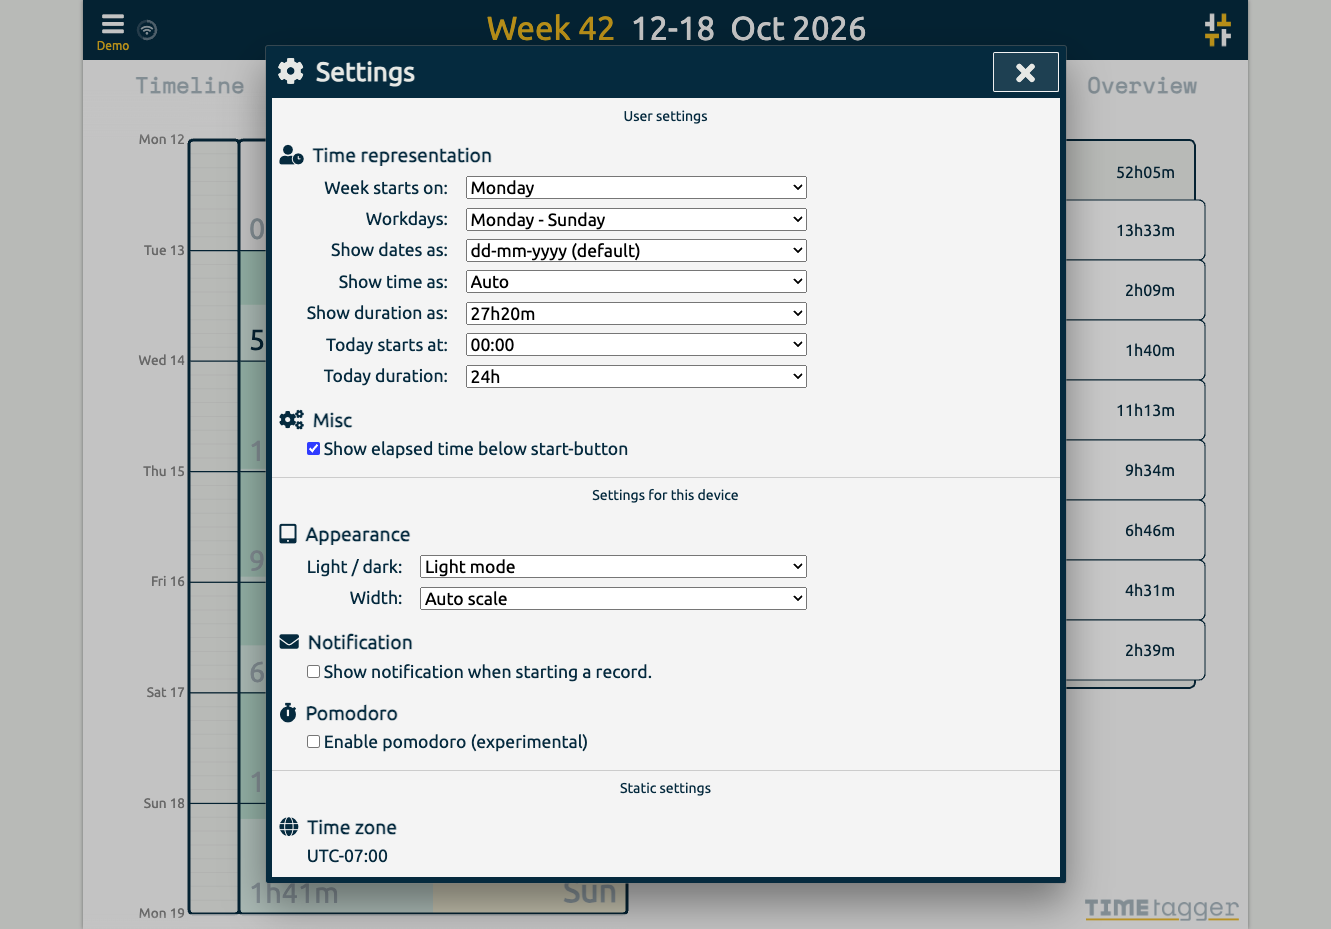
Task: Click the Pomodoro stopwatch icon
Action: click(288, 713)
